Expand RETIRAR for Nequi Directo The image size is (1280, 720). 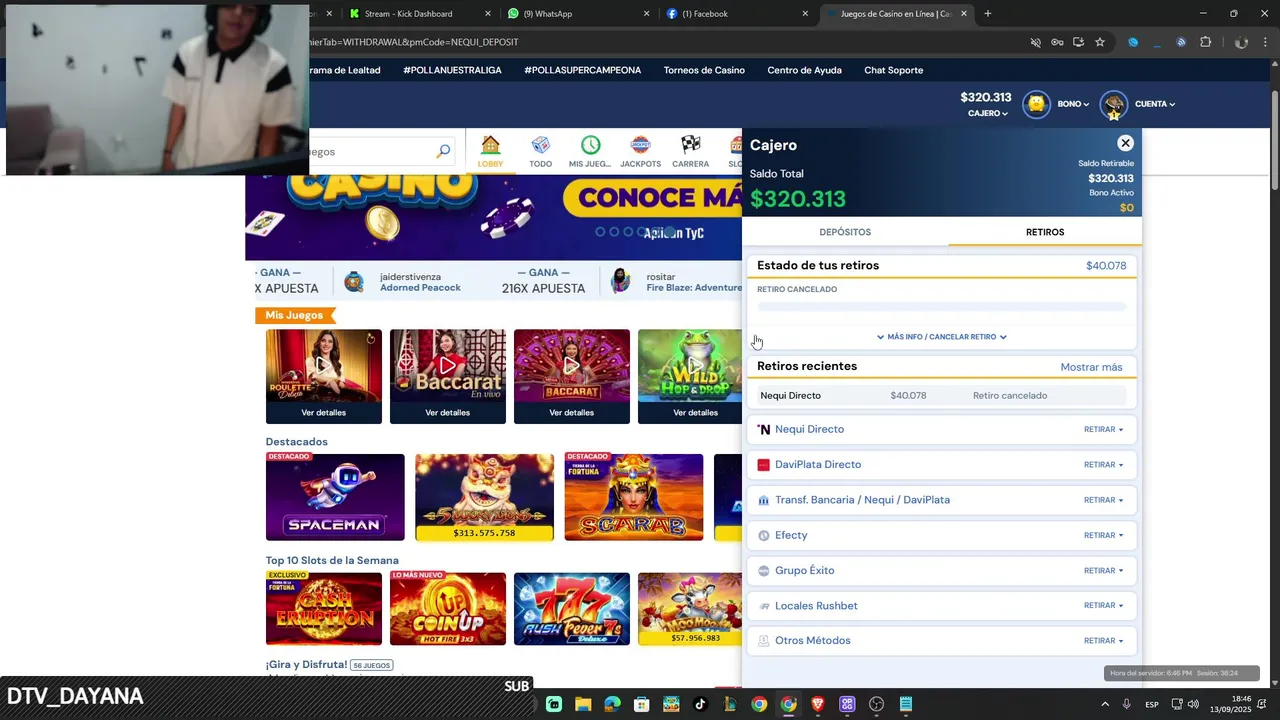[1103, 430]
